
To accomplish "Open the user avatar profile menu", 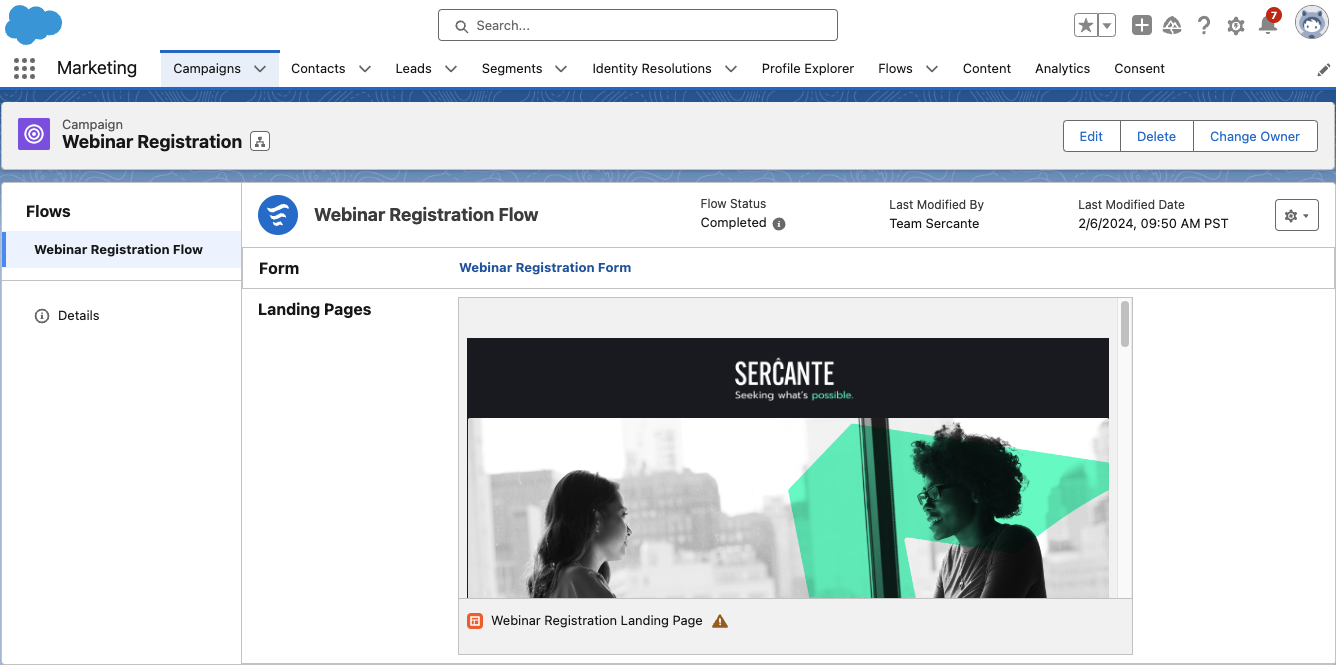I will tap(1312, 23).
